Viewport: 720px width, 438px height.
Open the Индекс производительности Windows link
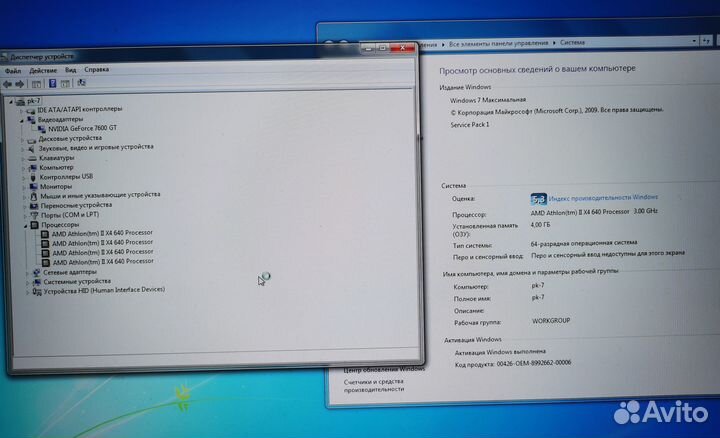tap(604, 198)
